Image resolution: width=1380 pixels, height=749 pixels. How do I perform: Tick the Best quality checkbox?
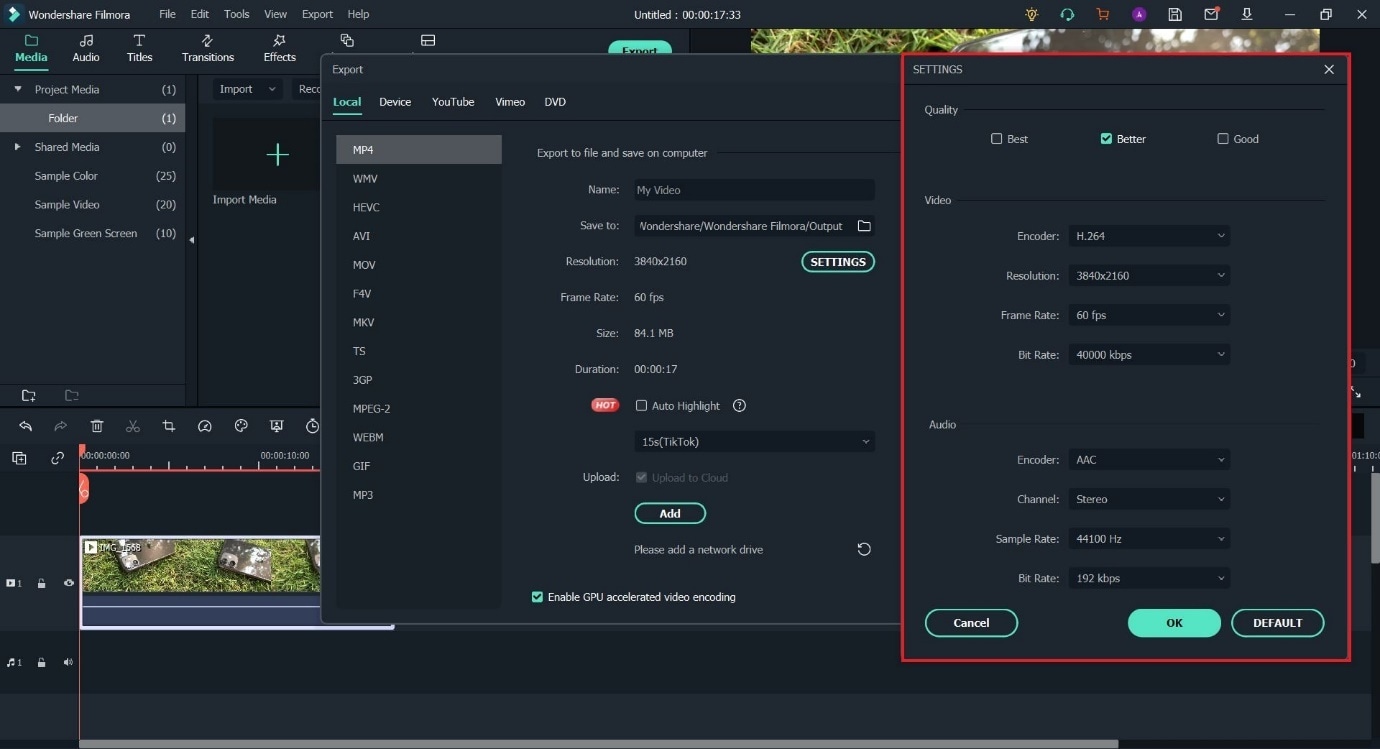click(x=997, y=139)
